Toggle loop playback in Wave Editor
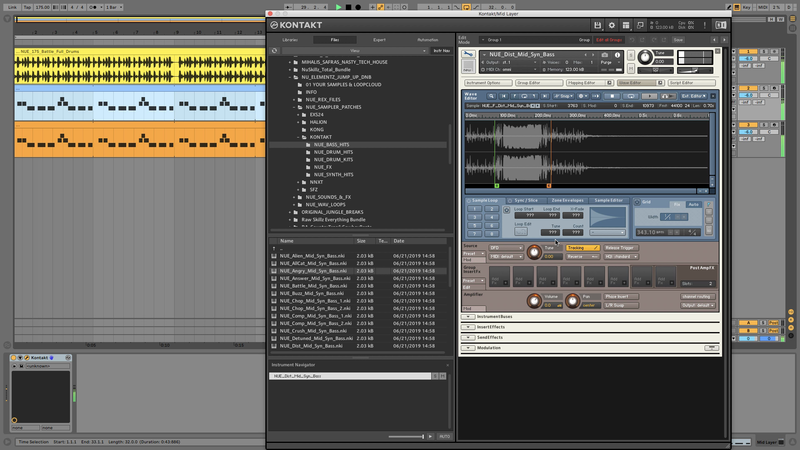The height and width of the screenshot is (450, 800). click(x=631, y=96)
